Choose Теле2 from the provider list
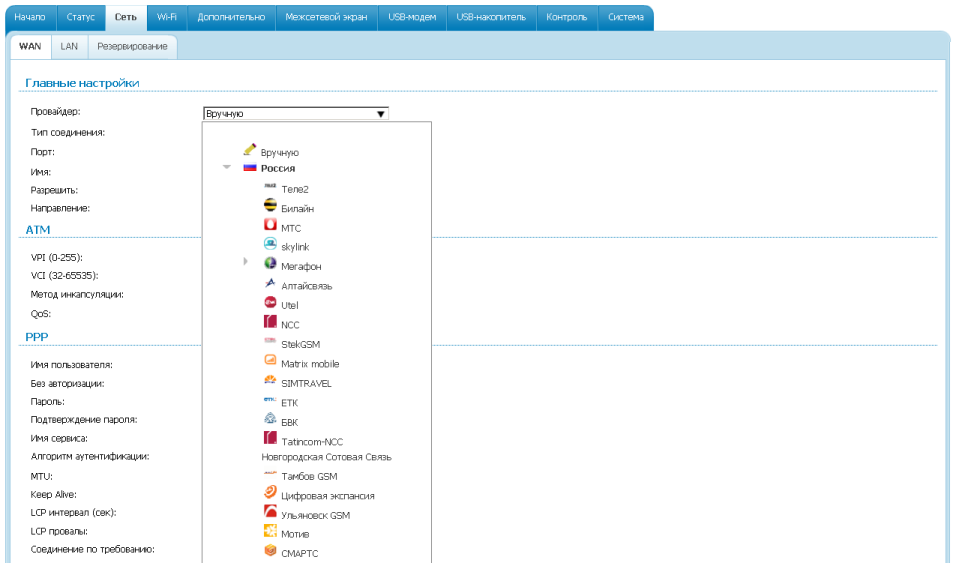 pos(295,190)
